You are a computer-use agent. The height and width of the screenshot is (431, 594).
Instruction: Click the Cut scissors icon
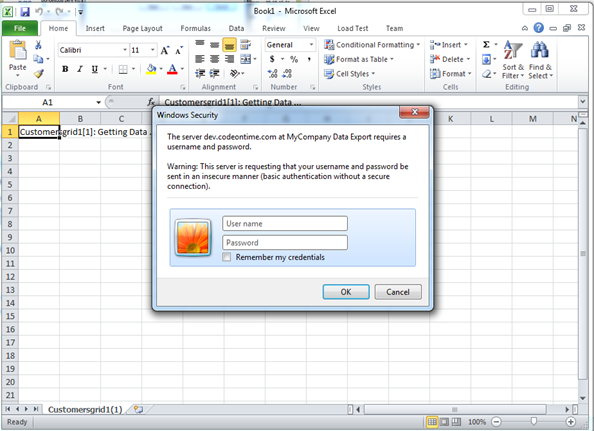tap(38, 45)
